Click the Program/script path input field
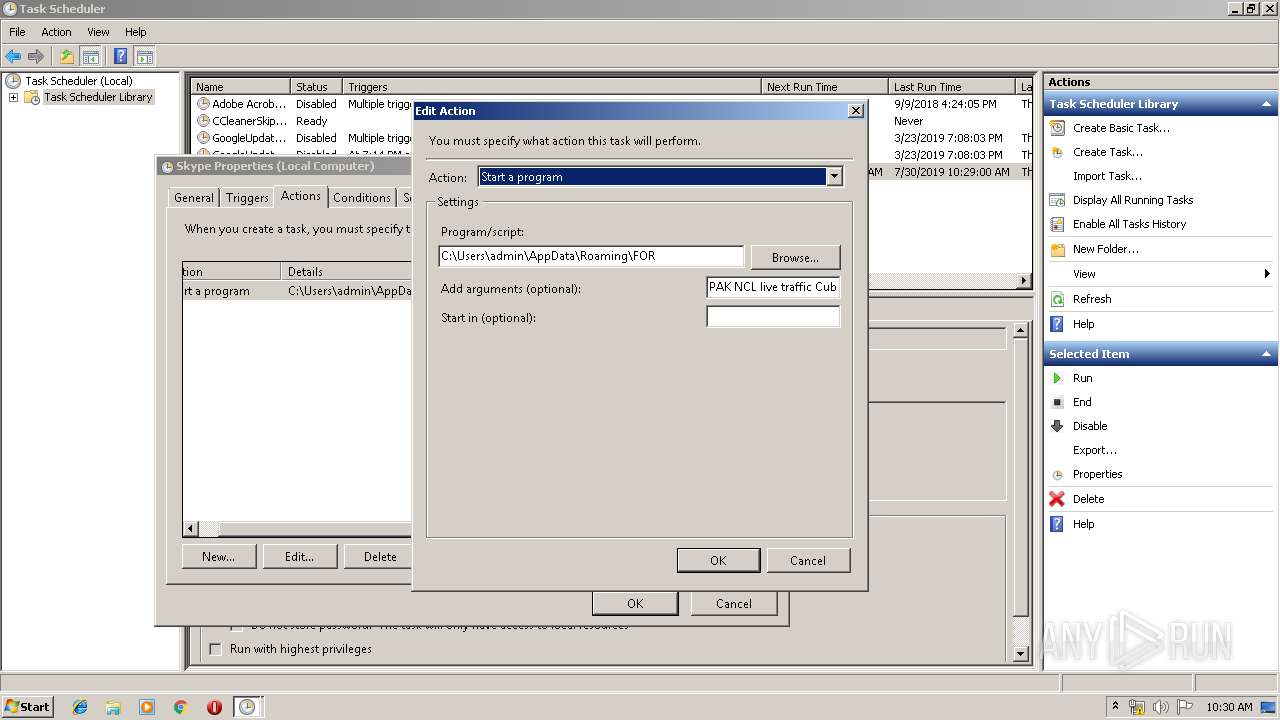The width and height of the screenshot is (1280, 720). click(x=591, y=256)
